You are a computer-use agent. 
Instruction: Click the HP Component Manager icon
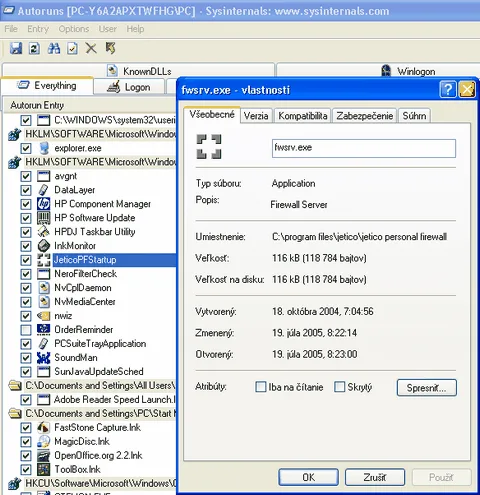pyautogui.click(x=43, y=204)
